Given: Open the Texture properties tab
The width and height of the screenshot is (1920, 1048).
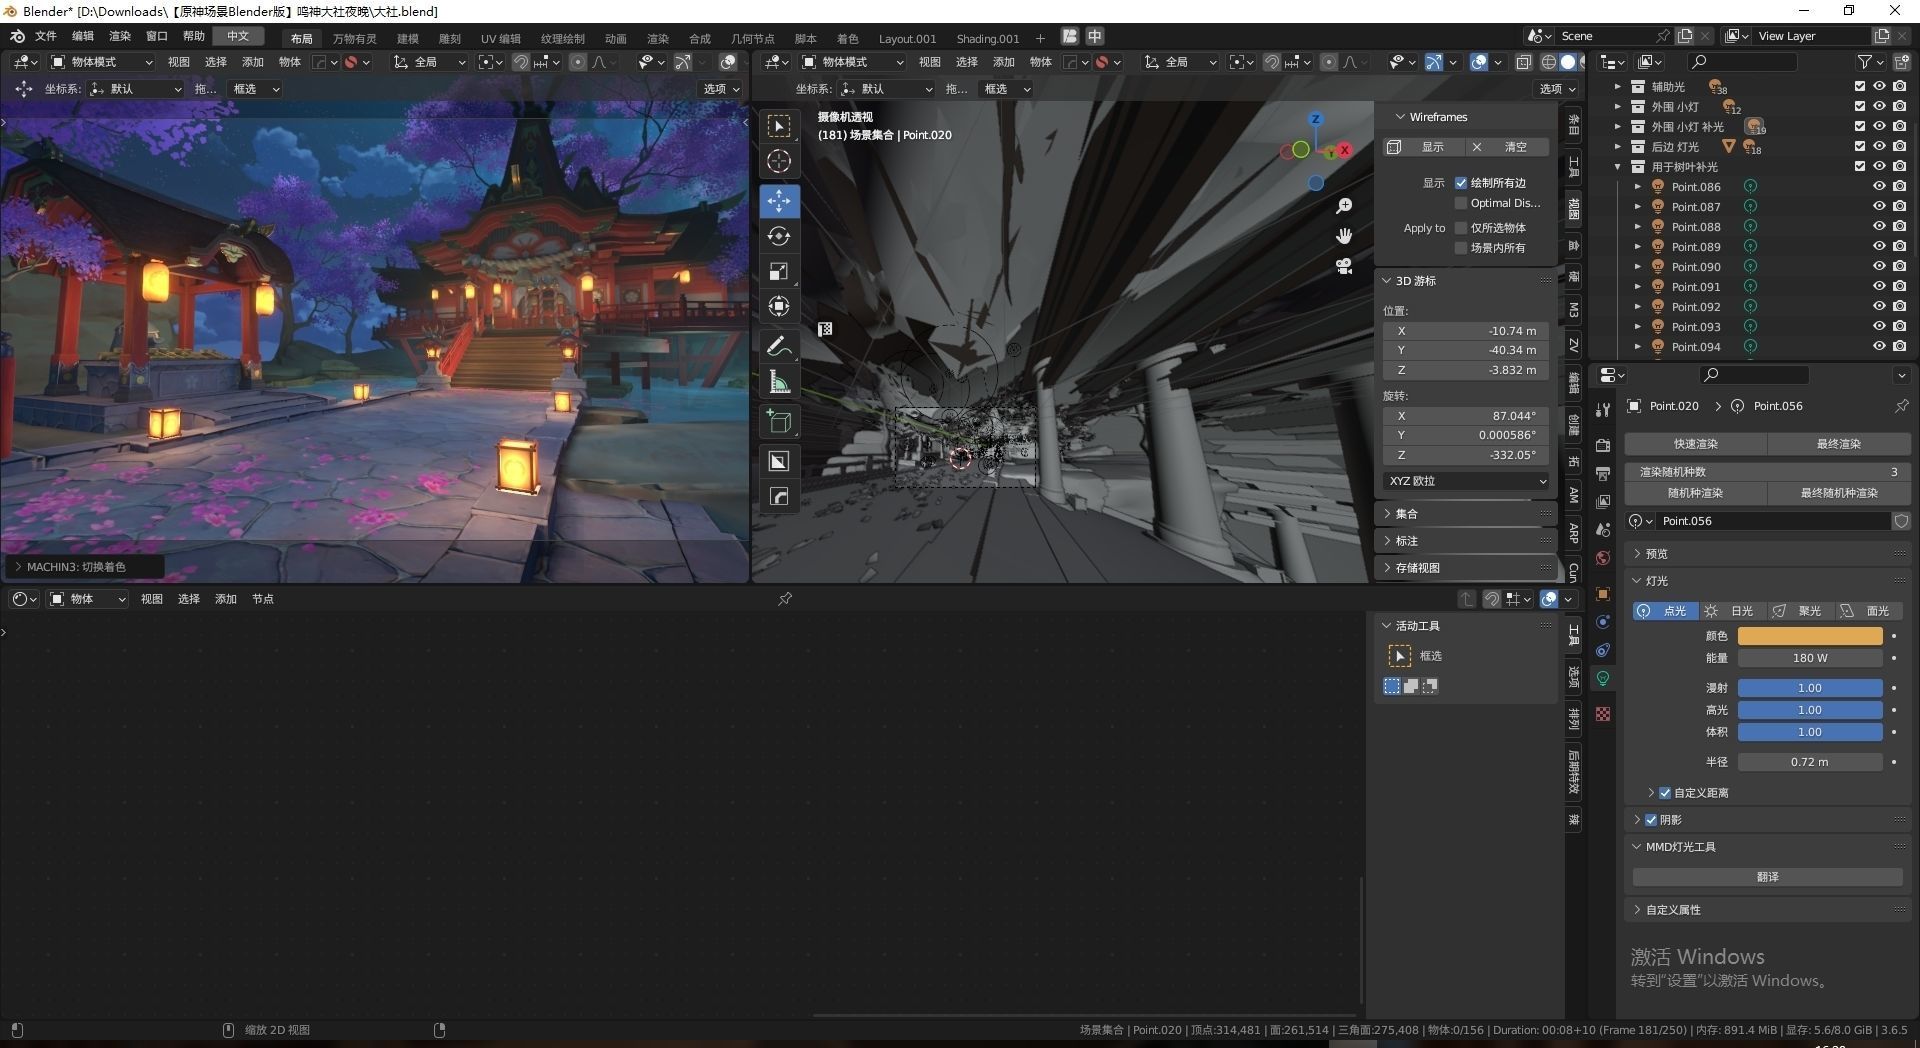Looking at the screenshot, I should (x=1603, y=714).
